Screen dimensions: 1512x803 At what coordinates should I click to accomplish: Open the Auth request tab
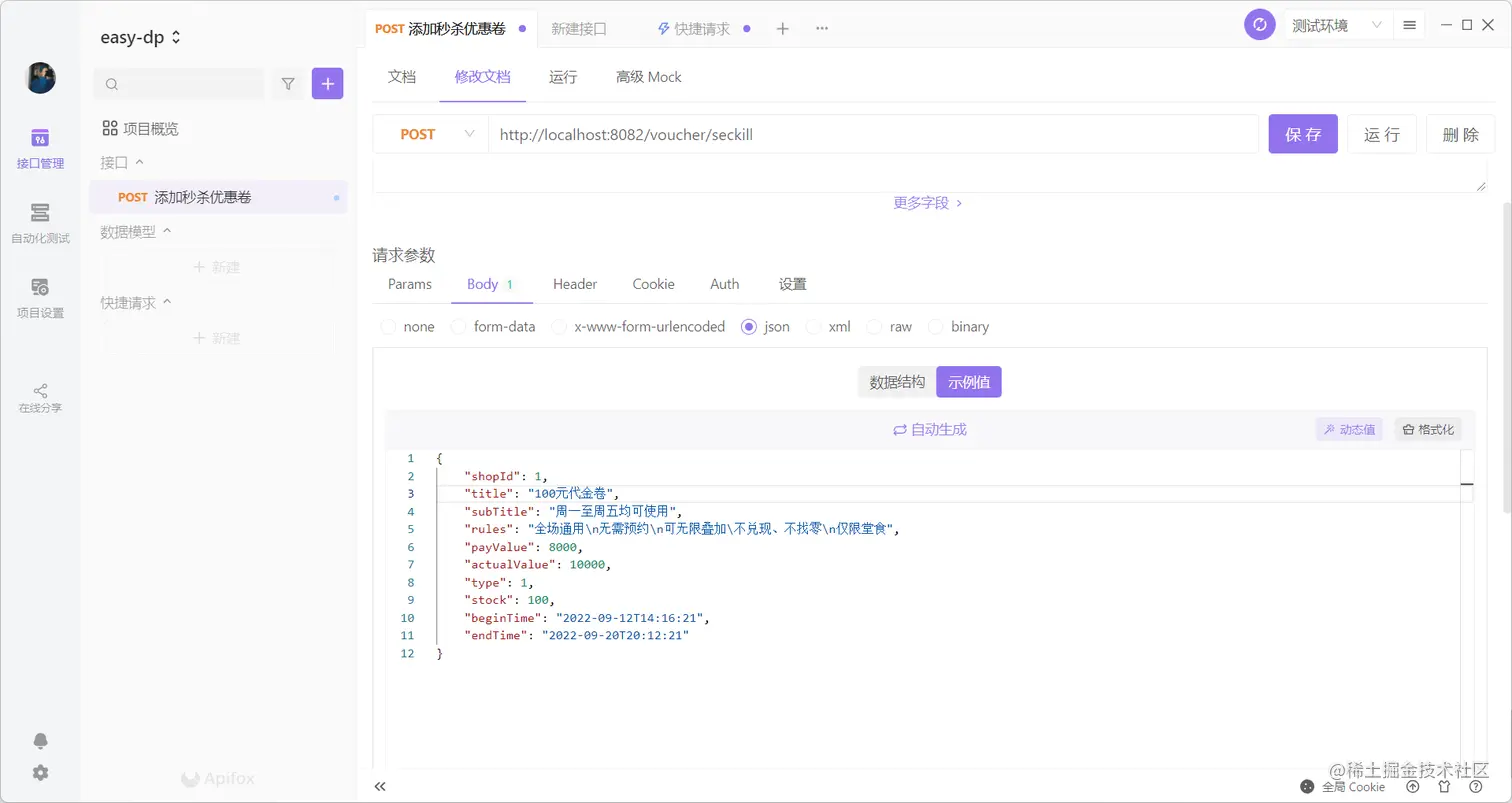click(725, 284)
